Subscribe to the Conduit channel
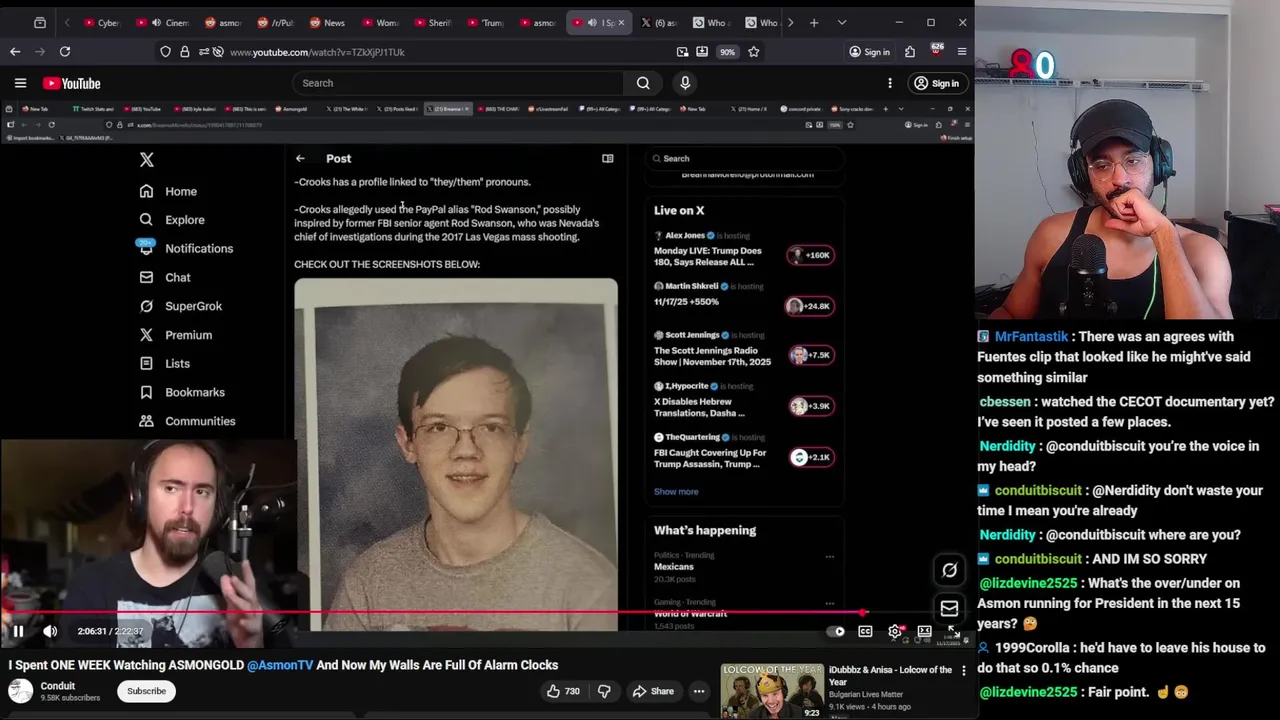Image resolution: width=1280 pixels, height=720 pixels. (x=146, y=691)
